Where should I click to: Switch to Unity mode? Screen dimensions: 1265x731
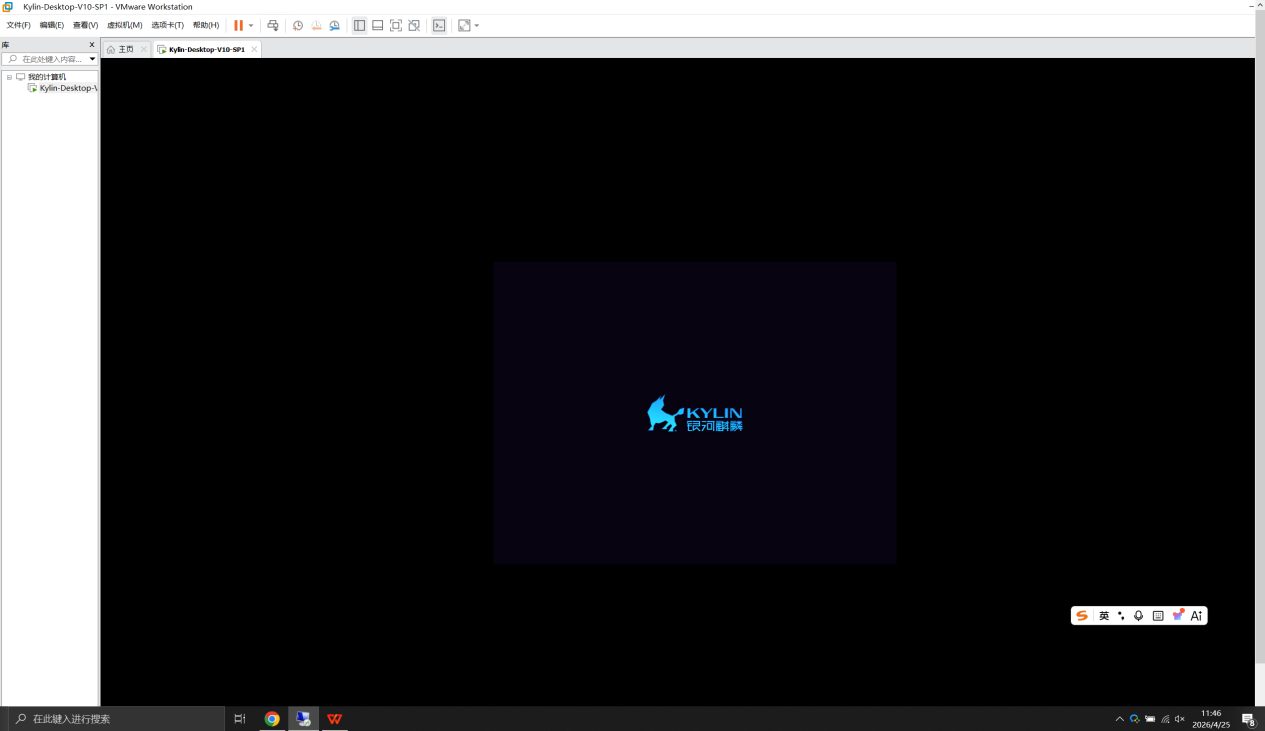click(413, 25)
